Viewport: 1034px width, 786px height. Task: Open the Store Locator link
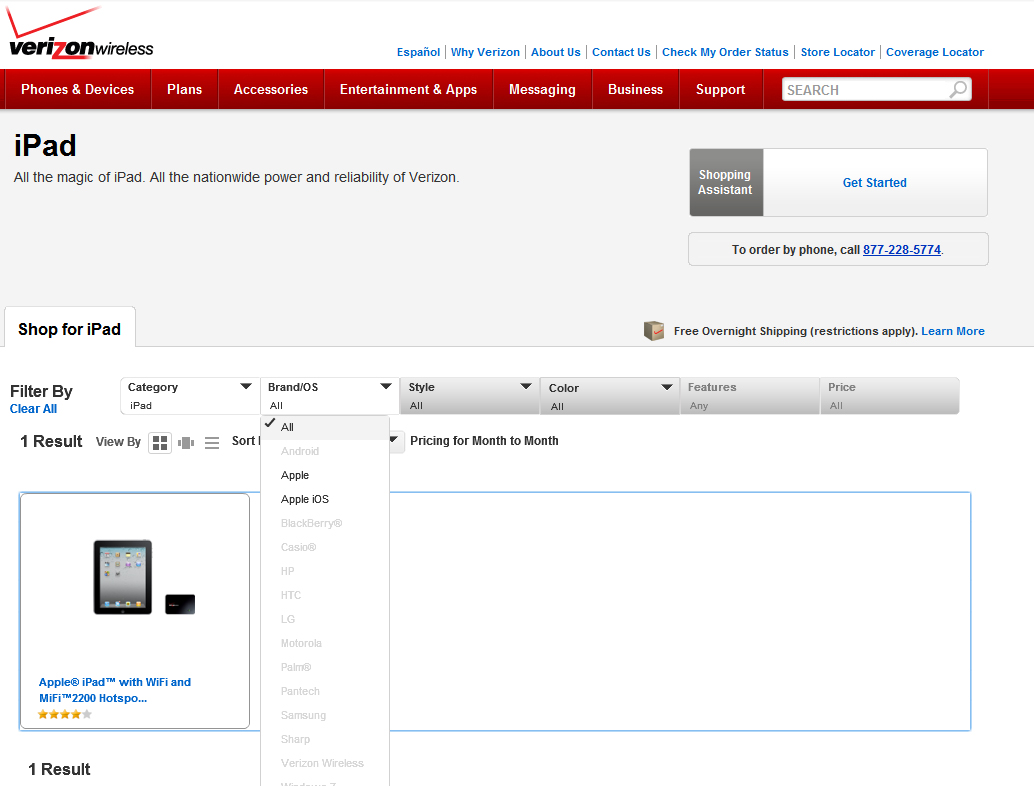[x=837, y=52]
